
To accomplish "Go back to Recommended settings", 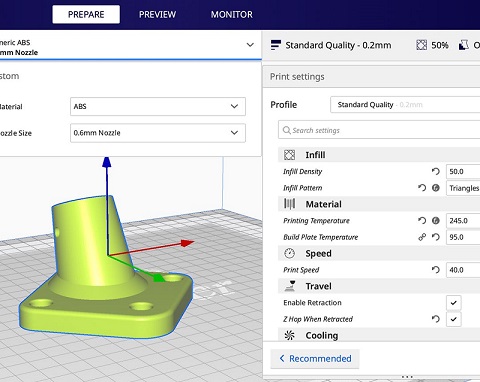I will (x=315, y=359).
